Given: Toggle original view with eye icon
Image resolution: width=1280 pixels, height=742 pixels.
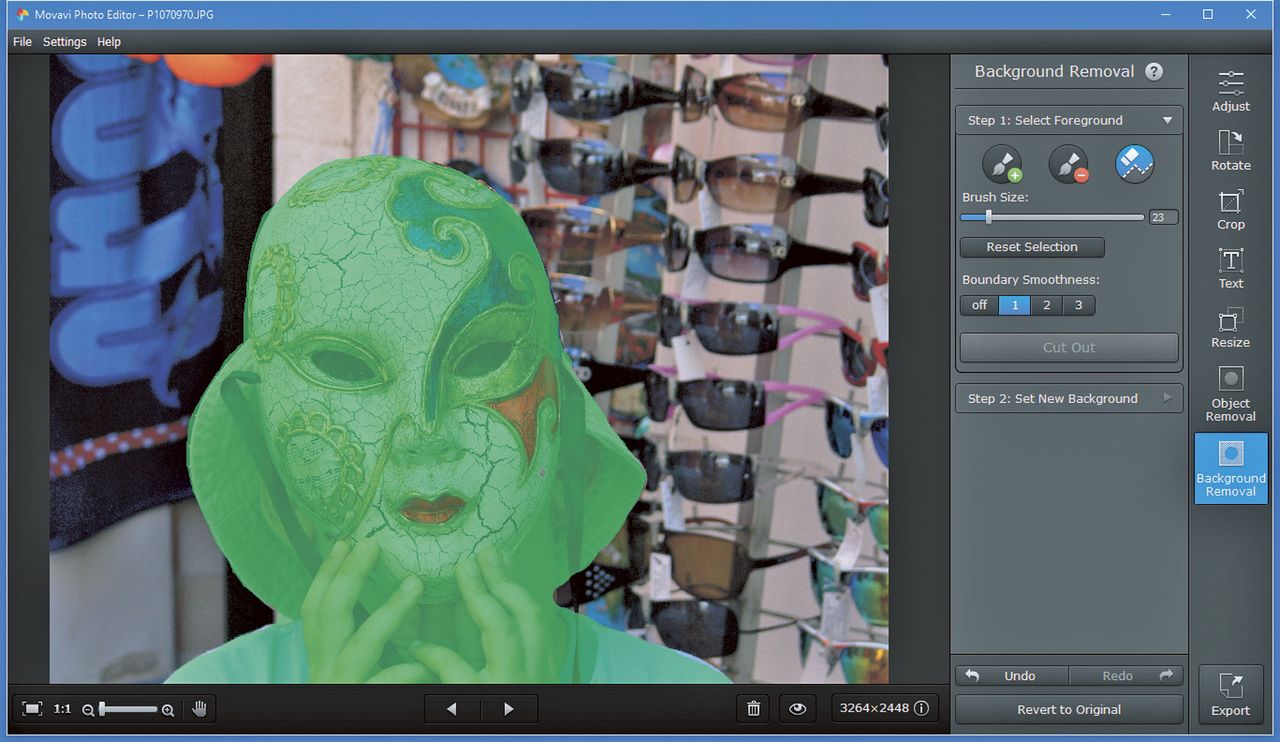Looking at the screenshot, I should 797,709.
